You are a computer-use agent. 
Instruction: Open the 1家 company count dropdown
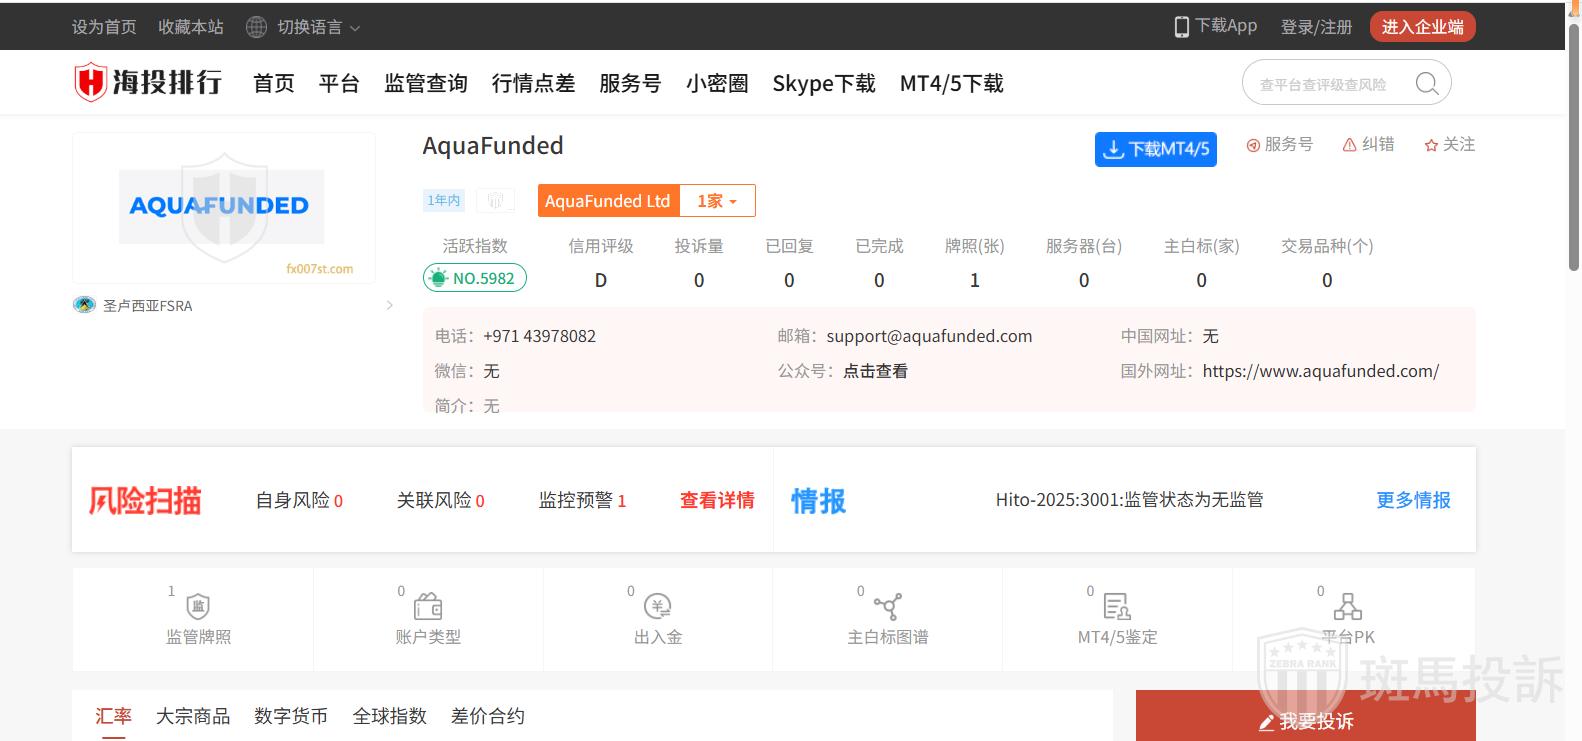click(x=717, y=201)
